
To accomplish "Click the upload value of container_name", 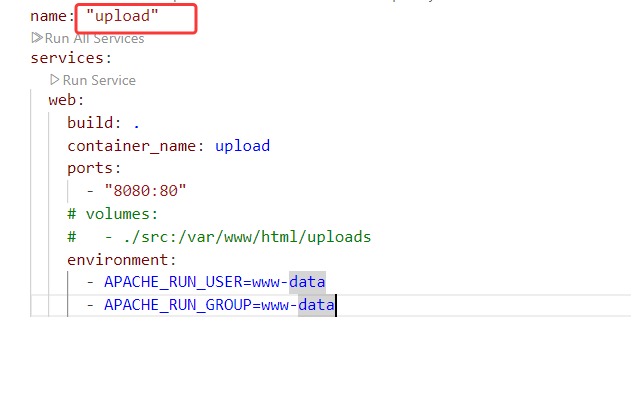I will 242,146.
